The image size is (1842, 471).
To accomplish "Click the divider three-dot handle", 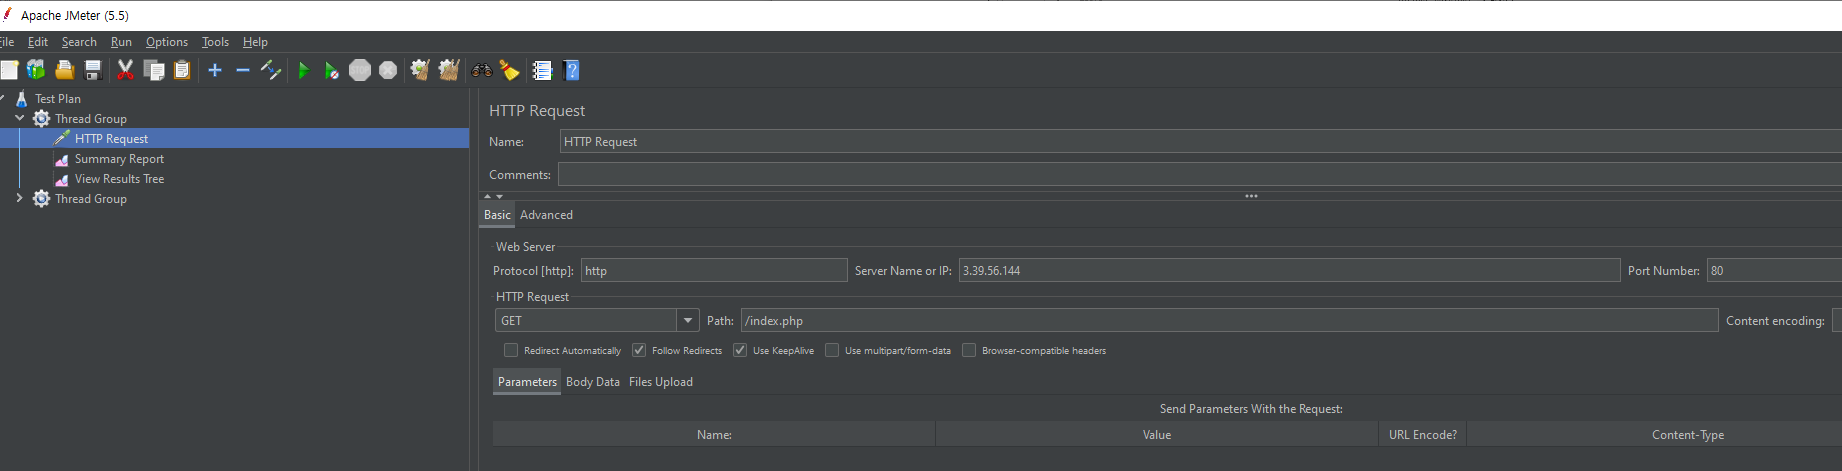I will [1251, 196].
